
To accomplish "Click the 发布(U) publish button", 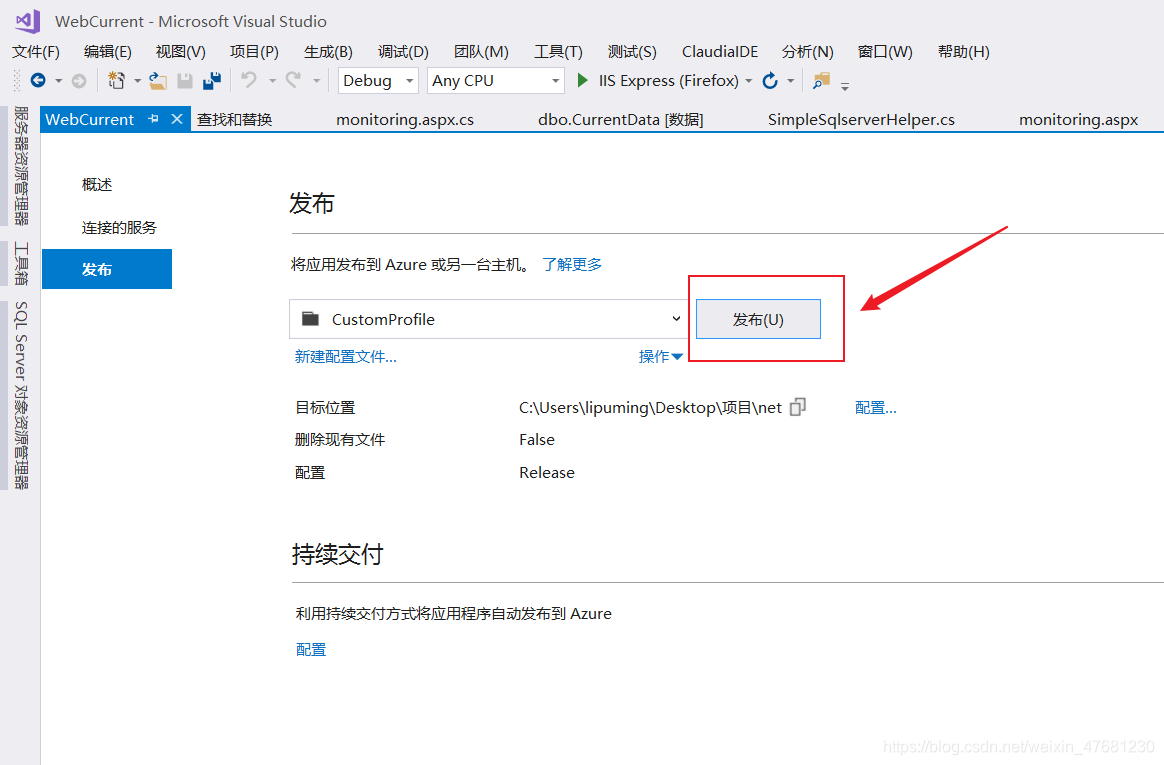I will click(758, 319).
